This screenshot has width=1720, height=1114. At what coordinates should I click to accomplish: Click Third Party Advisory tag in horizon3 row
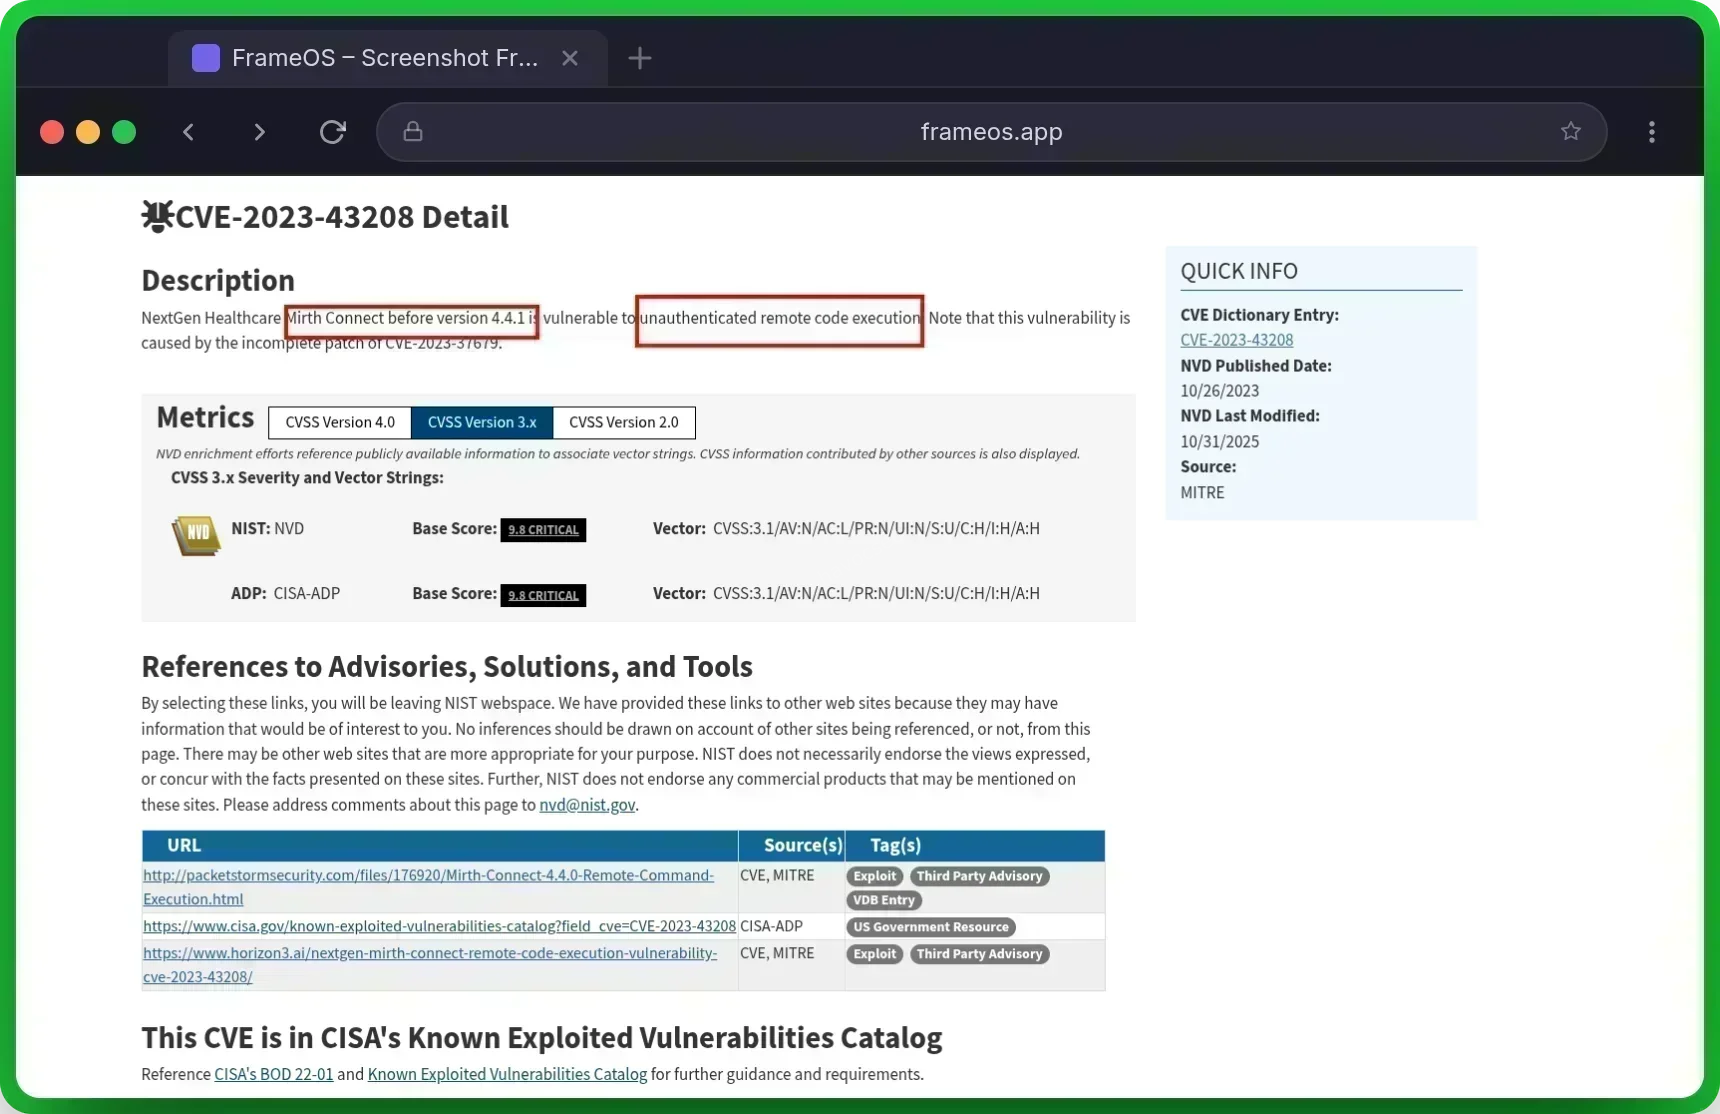[x=980, y=954]
